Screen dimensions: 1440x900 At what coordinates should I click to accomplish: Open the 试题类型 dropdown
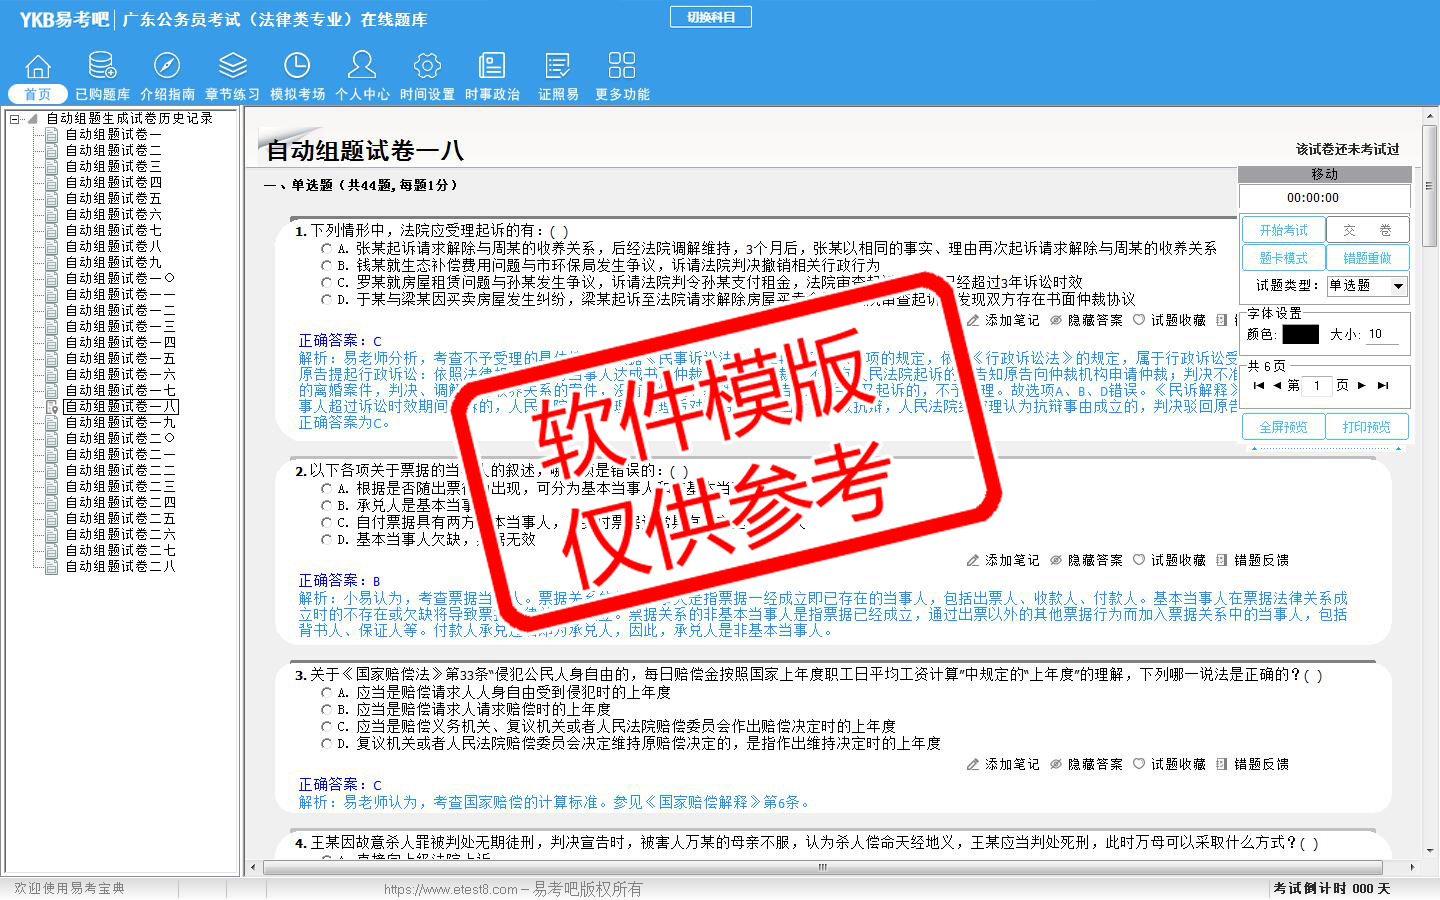1397,286
